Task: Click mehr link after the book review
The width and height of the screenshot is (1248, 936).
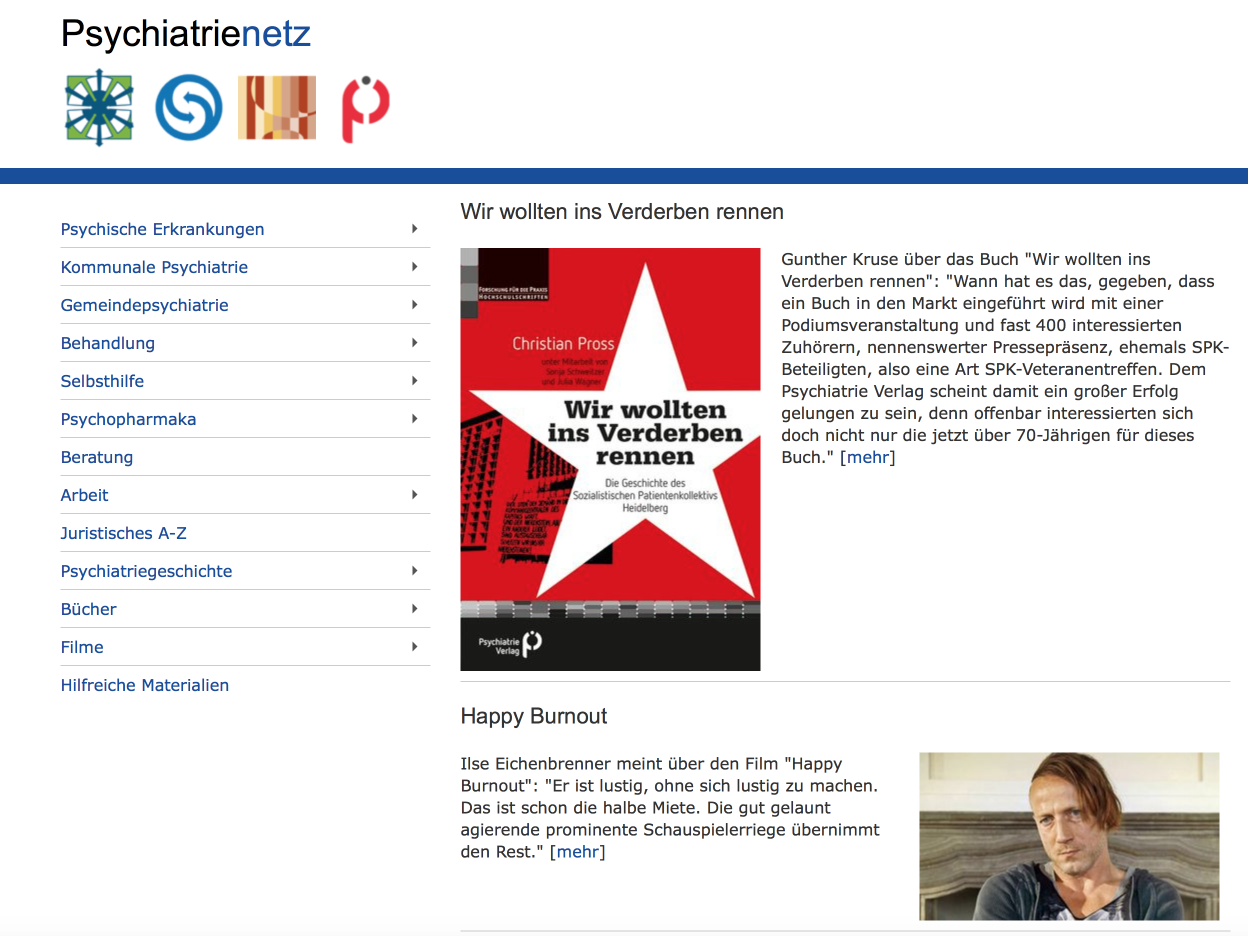Action: pyautogui.click(x=867, y=457)
